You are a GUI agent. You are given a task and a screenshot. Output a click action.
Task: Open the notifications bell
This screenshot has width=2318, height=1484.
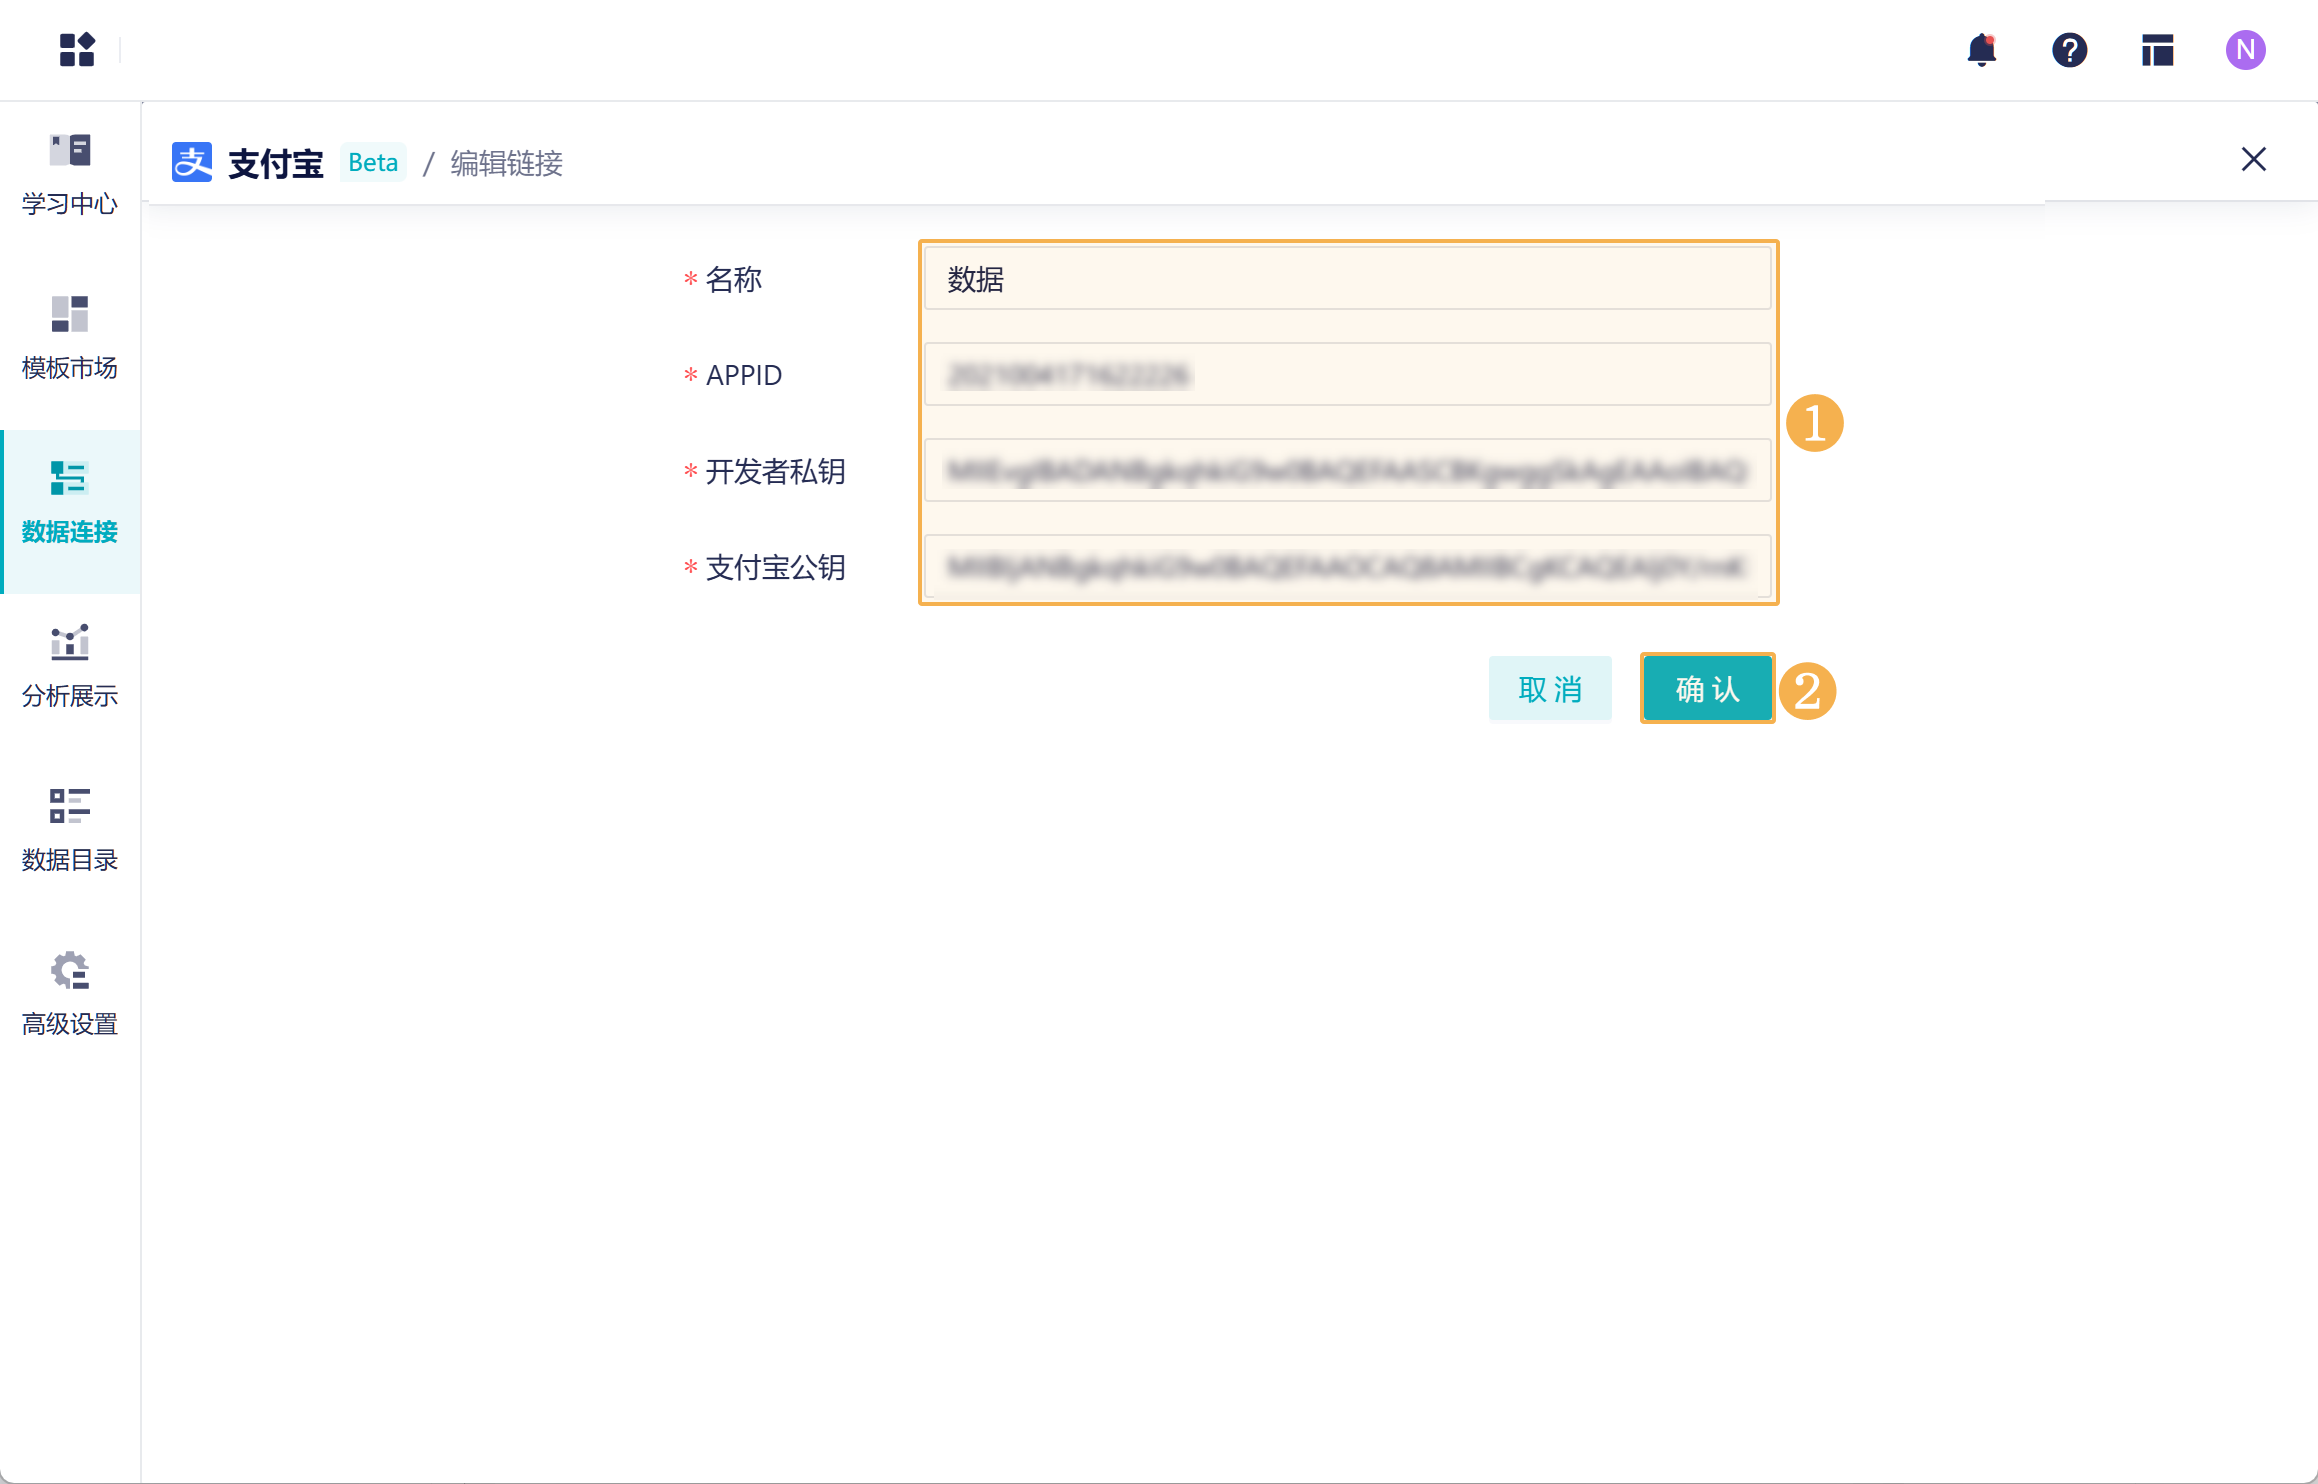(1981, 50)
